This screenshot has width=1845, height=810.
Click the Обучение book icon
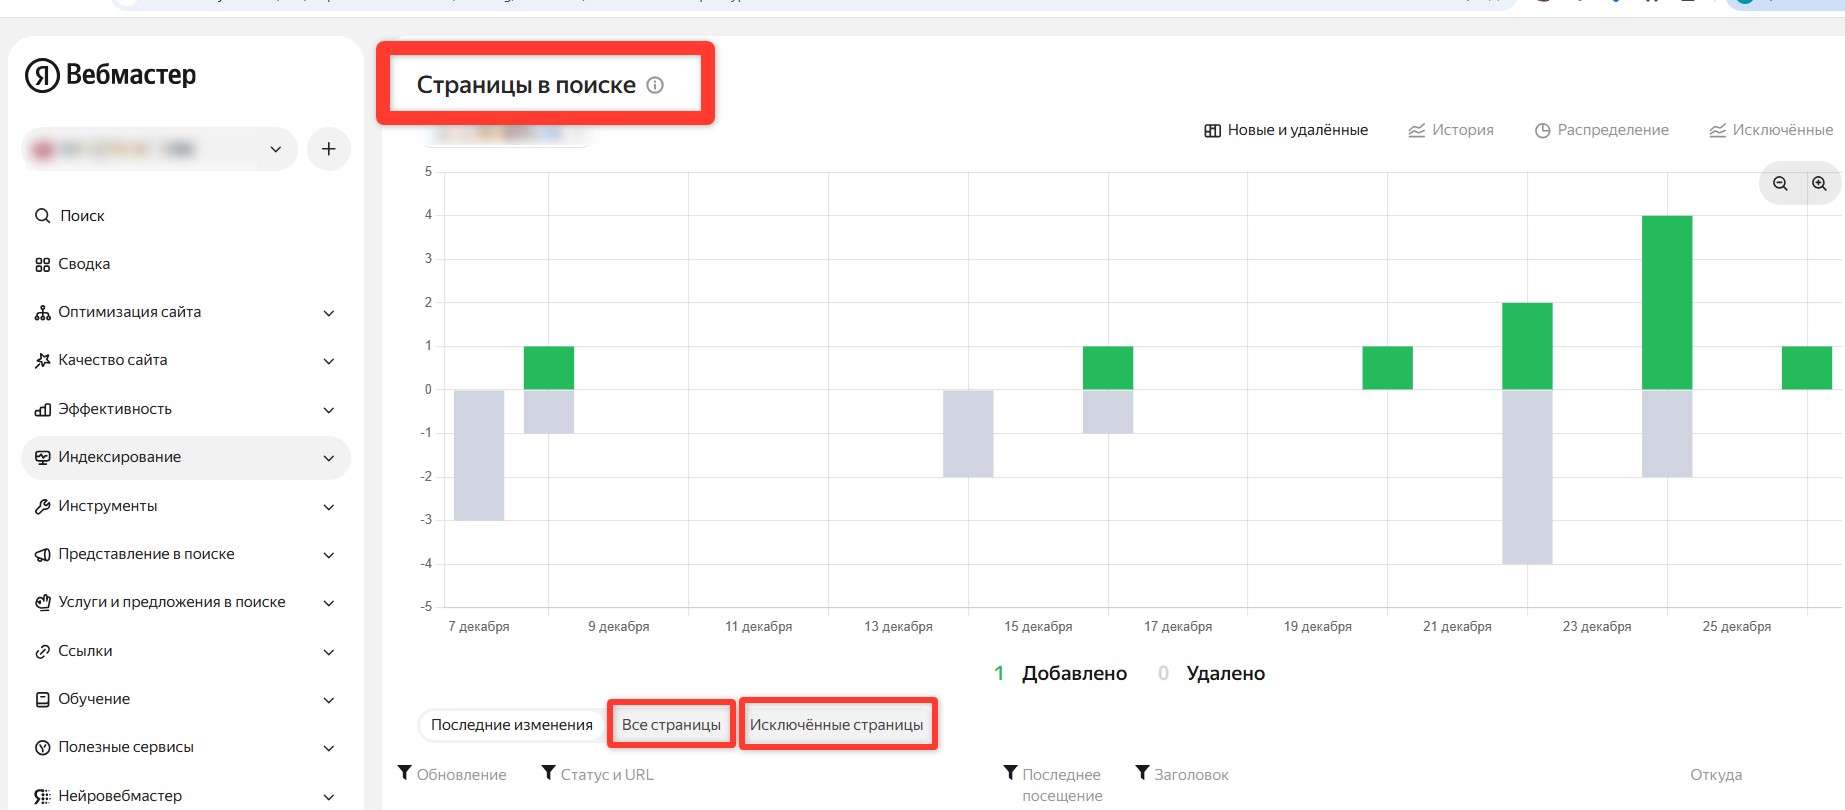42,700
